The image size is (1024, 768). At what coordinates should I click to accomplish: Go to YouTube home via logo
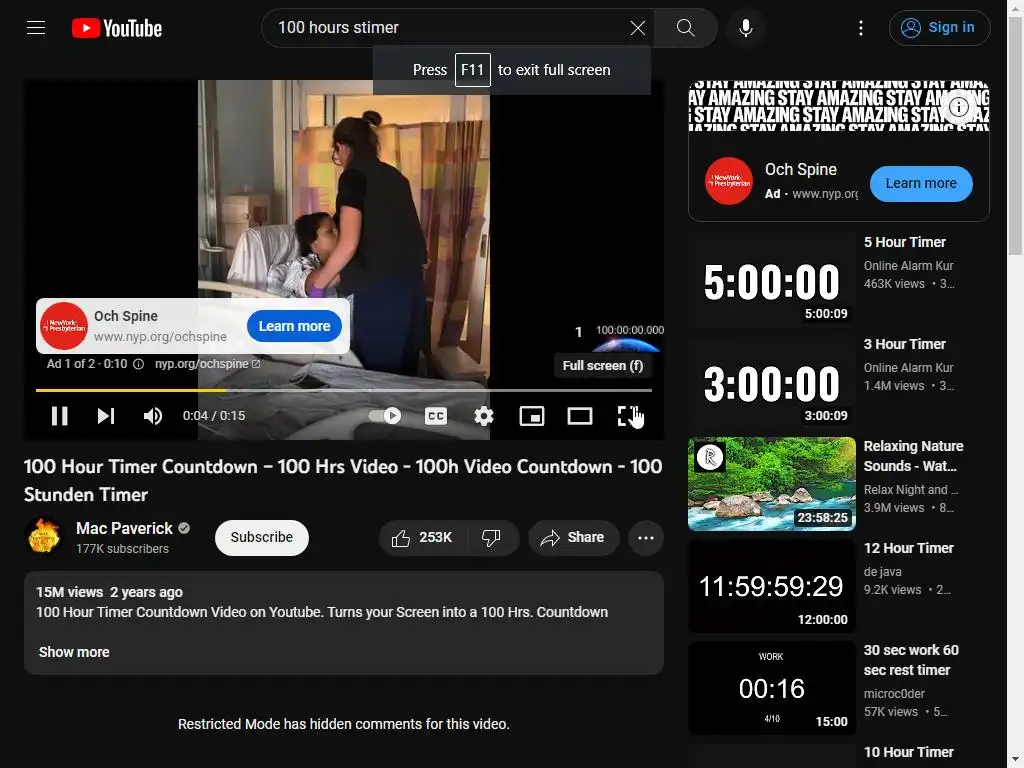(x=117, y=28)
